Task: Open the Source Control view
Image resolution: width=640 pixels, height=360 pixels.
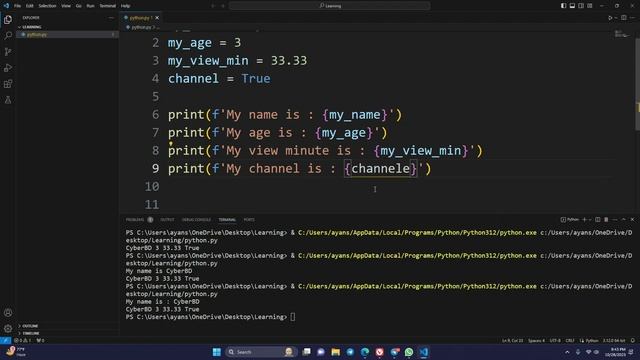Action: point(8,52)
